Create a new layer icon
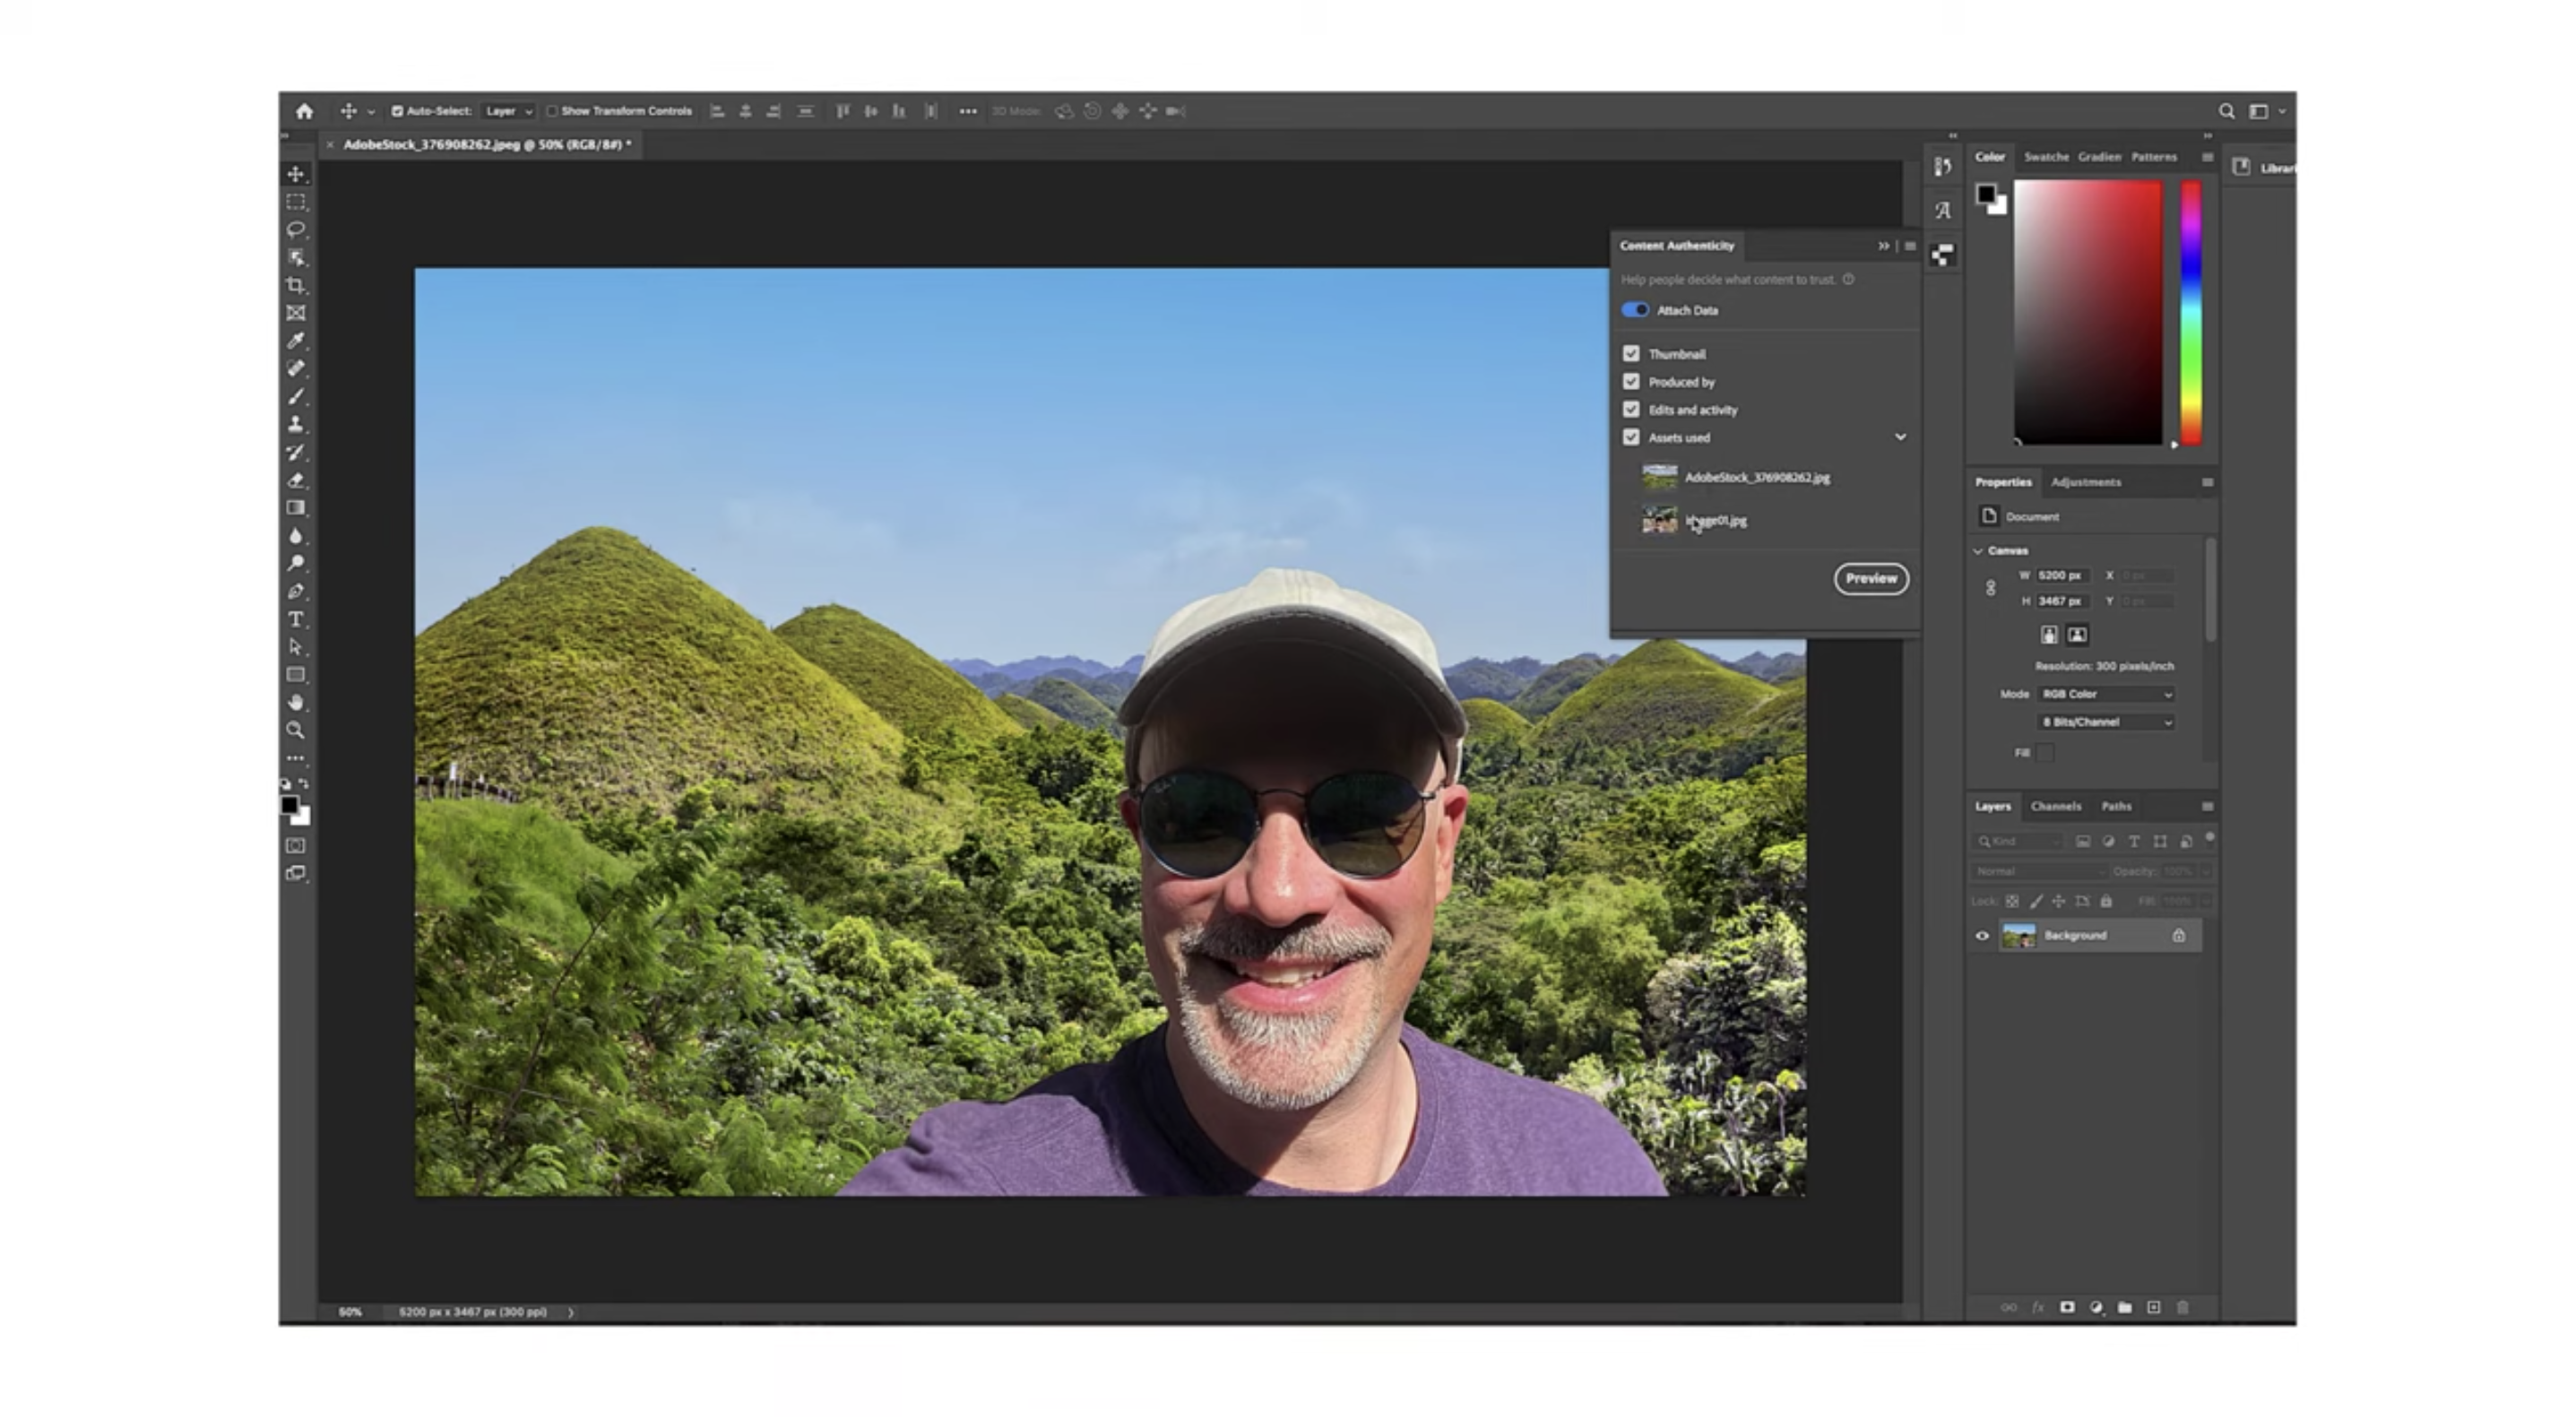Viewport: 2576px width, 1427px height. click(2154, 1307)
